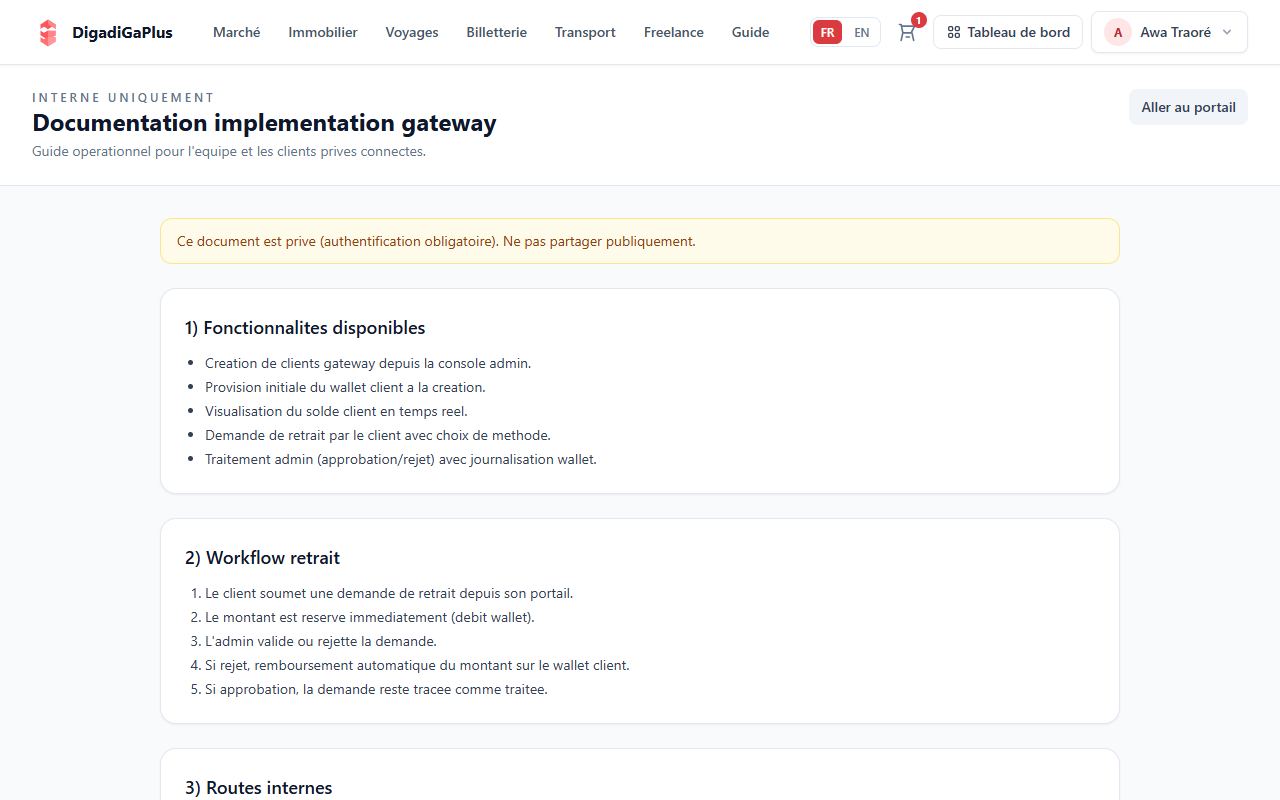Click the 'Guide operationnel pour l'equipe' subtitle
The width and height of the screenshot is (1280, 800).
(229, 152)
